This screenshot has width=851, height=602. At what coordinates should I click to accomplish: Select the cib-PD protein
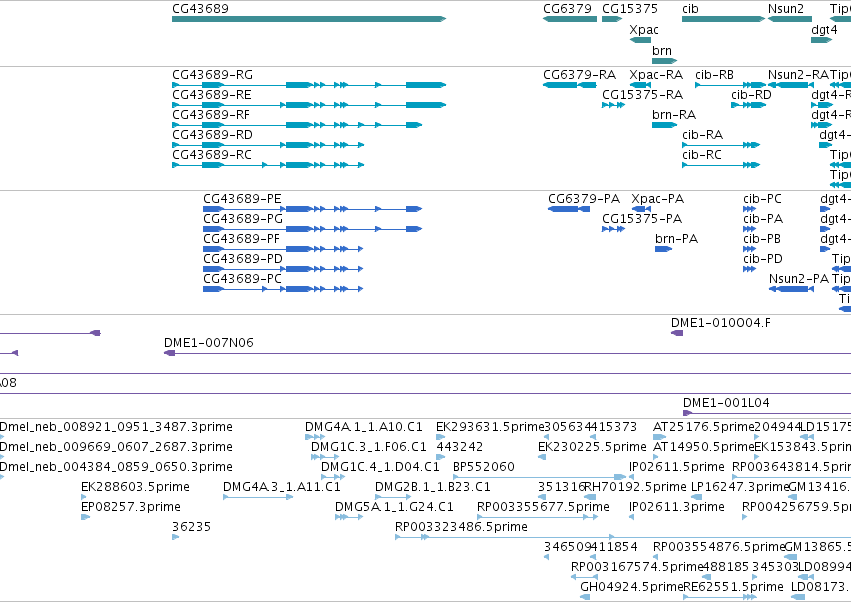[x=749, y=269]
